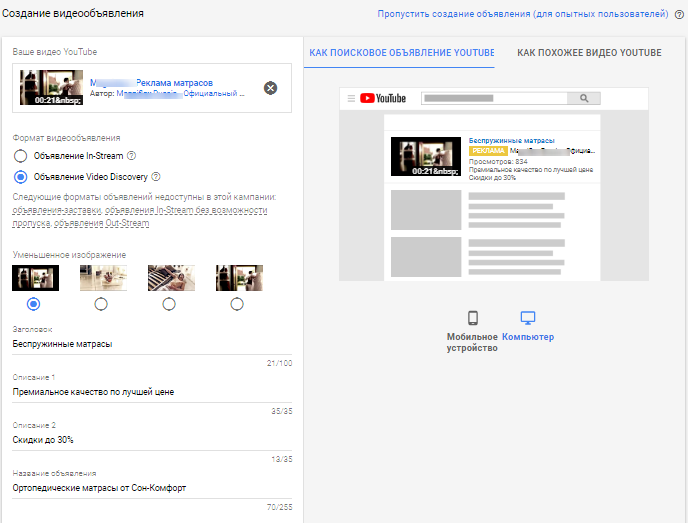Click help icon next to Объявление In-Stream
Viewport: 688px width, 523px height.
[x=132, y=155]
